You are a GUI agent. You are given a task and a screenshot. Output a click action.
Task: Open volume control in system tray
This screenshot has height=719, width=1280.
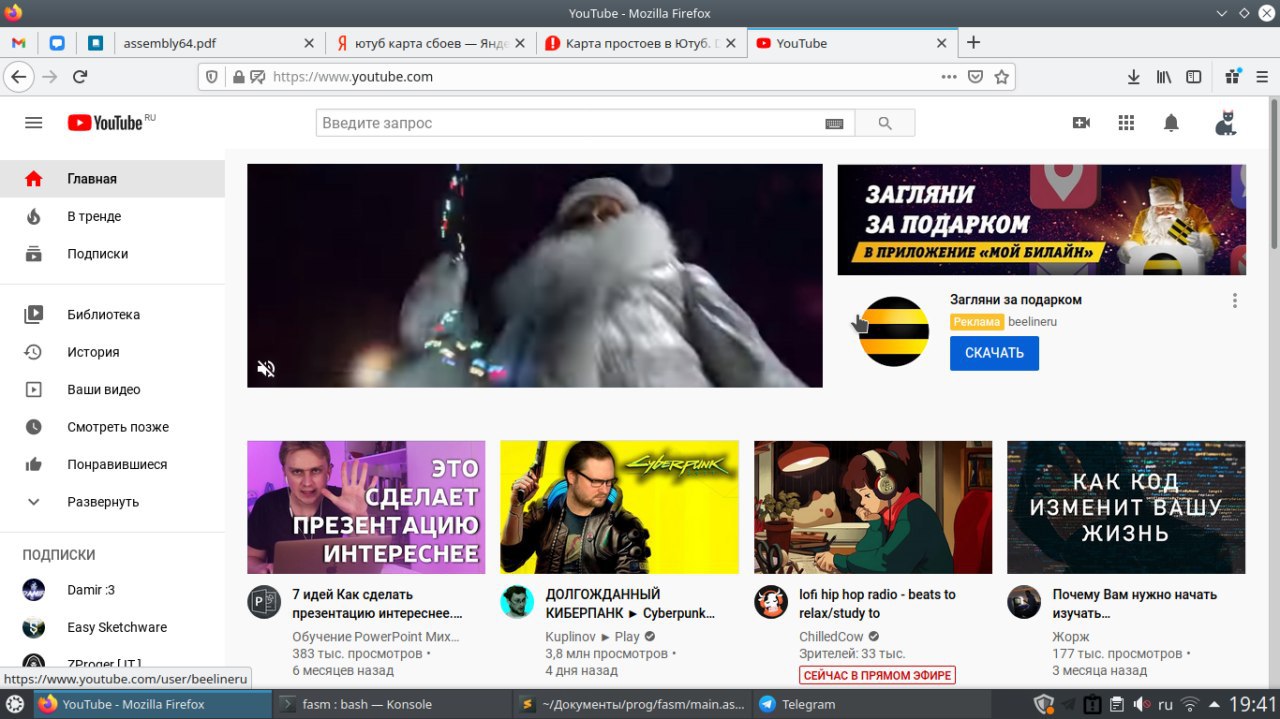pyautogui.click(x=1142, y=704)
